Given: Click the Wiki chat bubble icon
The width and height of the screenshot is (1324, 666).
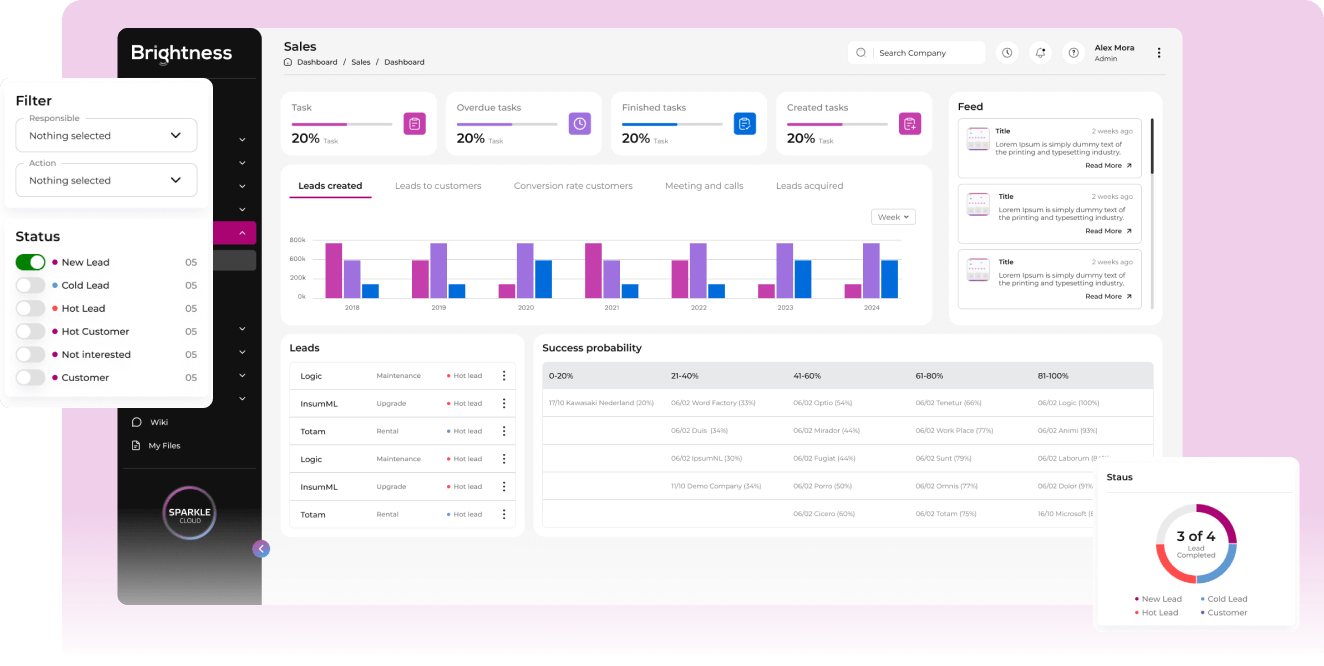Looking at the screenshot, I should [137, 422].
